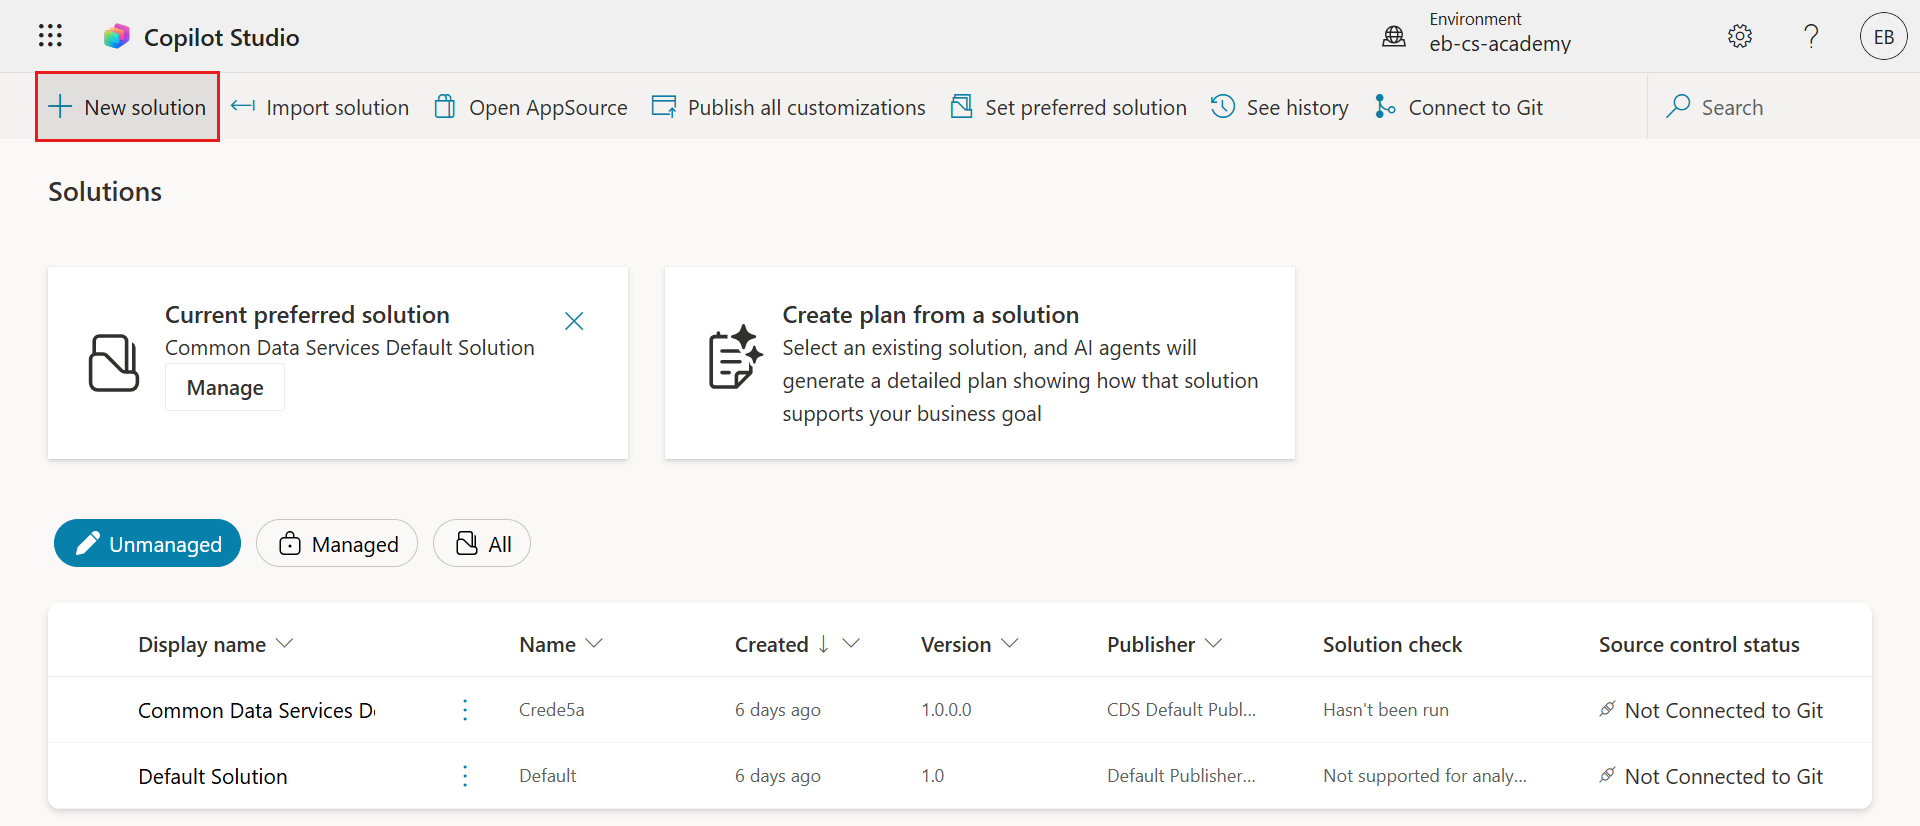Click the Search magnifier icon

1678,106
